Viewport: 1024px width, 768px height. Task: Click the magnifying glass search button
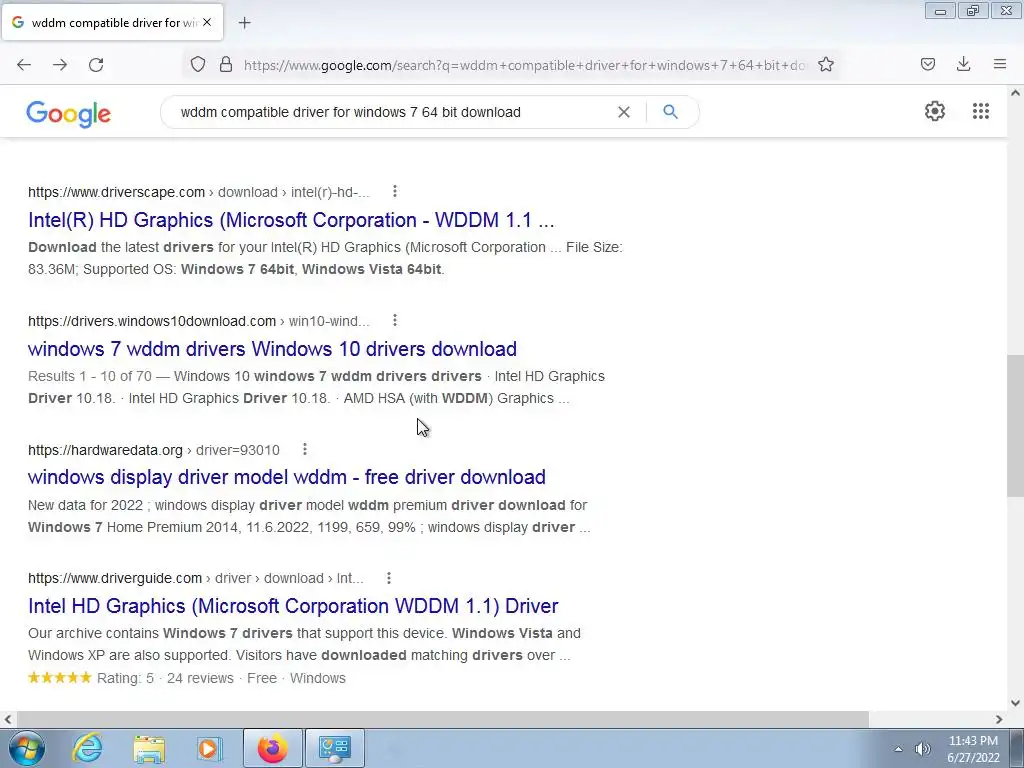[670, 112]
